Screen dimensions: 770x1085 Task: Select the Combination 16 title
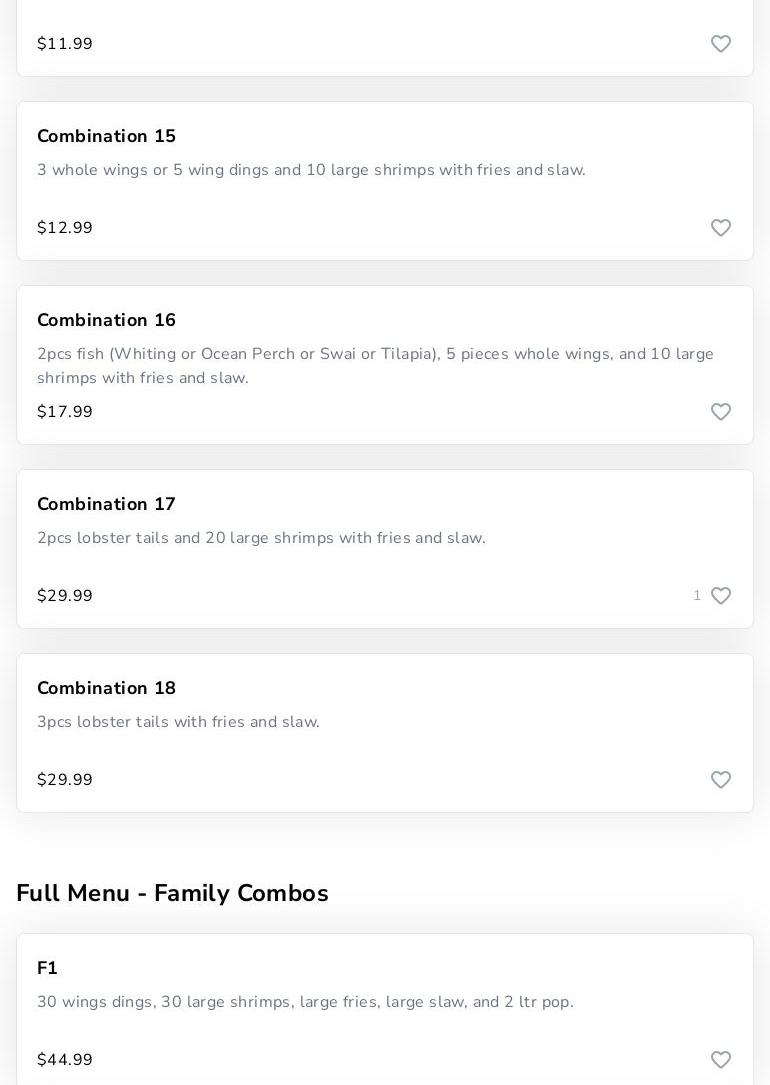pyautogui.click(x=106, y=320)
